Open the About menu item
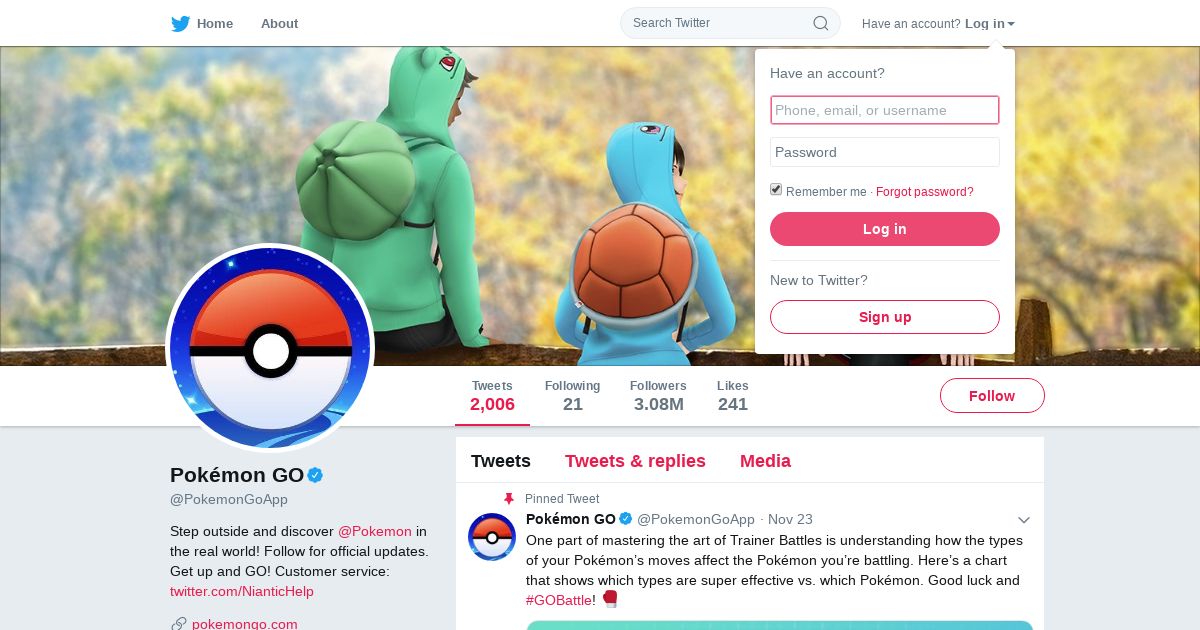 pos(279,23)
